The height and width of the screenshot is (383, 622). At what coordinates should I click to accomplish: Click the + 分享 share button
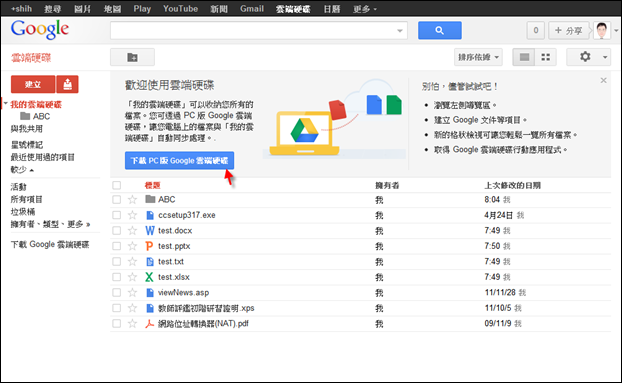pos(568,31)
